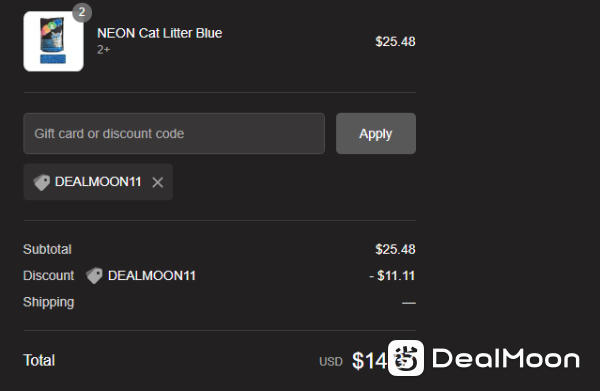600x391 pixels.
Task: Click the tag icon in DEALMOON11 chip
Action: (x=42, y=182)
